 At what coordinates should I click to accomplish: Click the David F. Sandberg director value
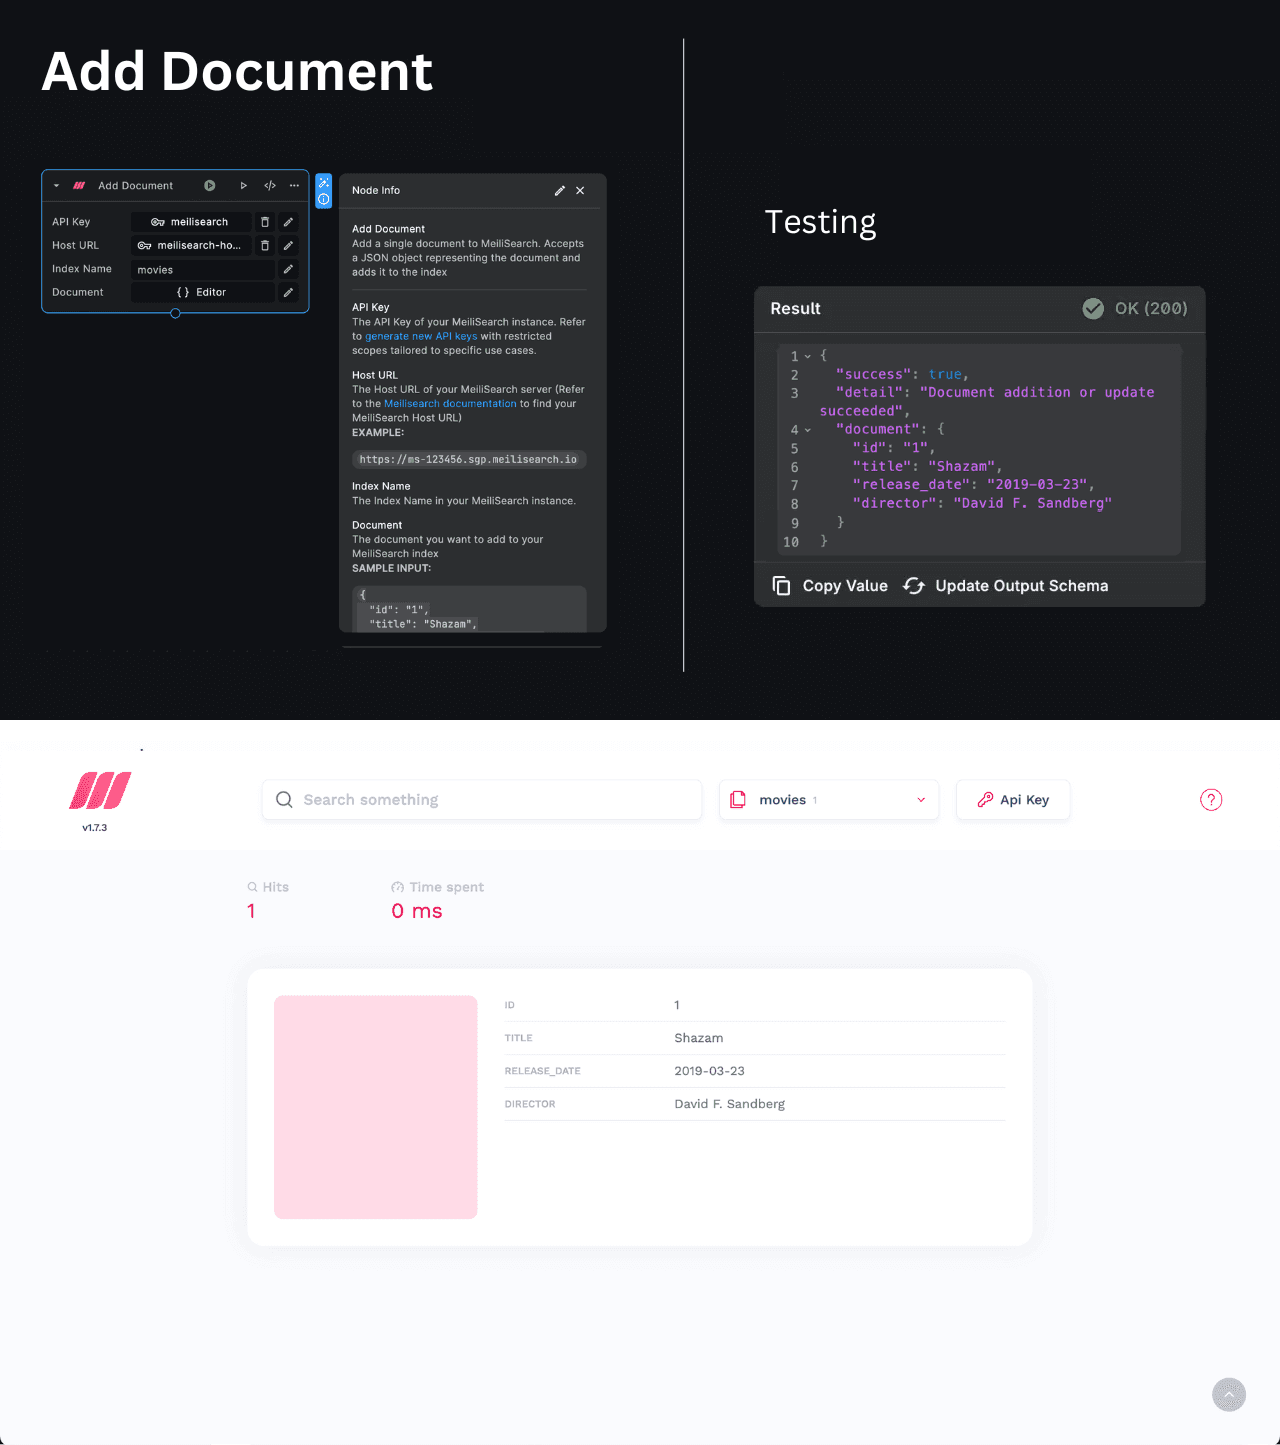[x=730, y=1104]
